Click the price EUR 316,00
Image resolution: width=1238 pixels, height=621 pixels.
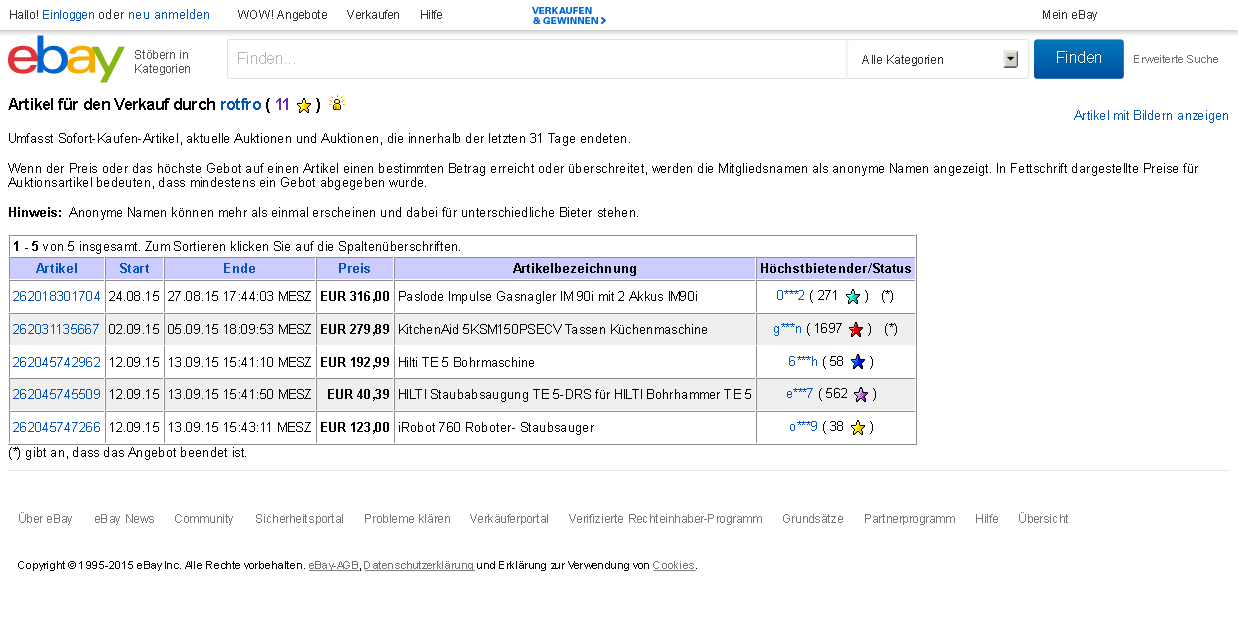355,296
